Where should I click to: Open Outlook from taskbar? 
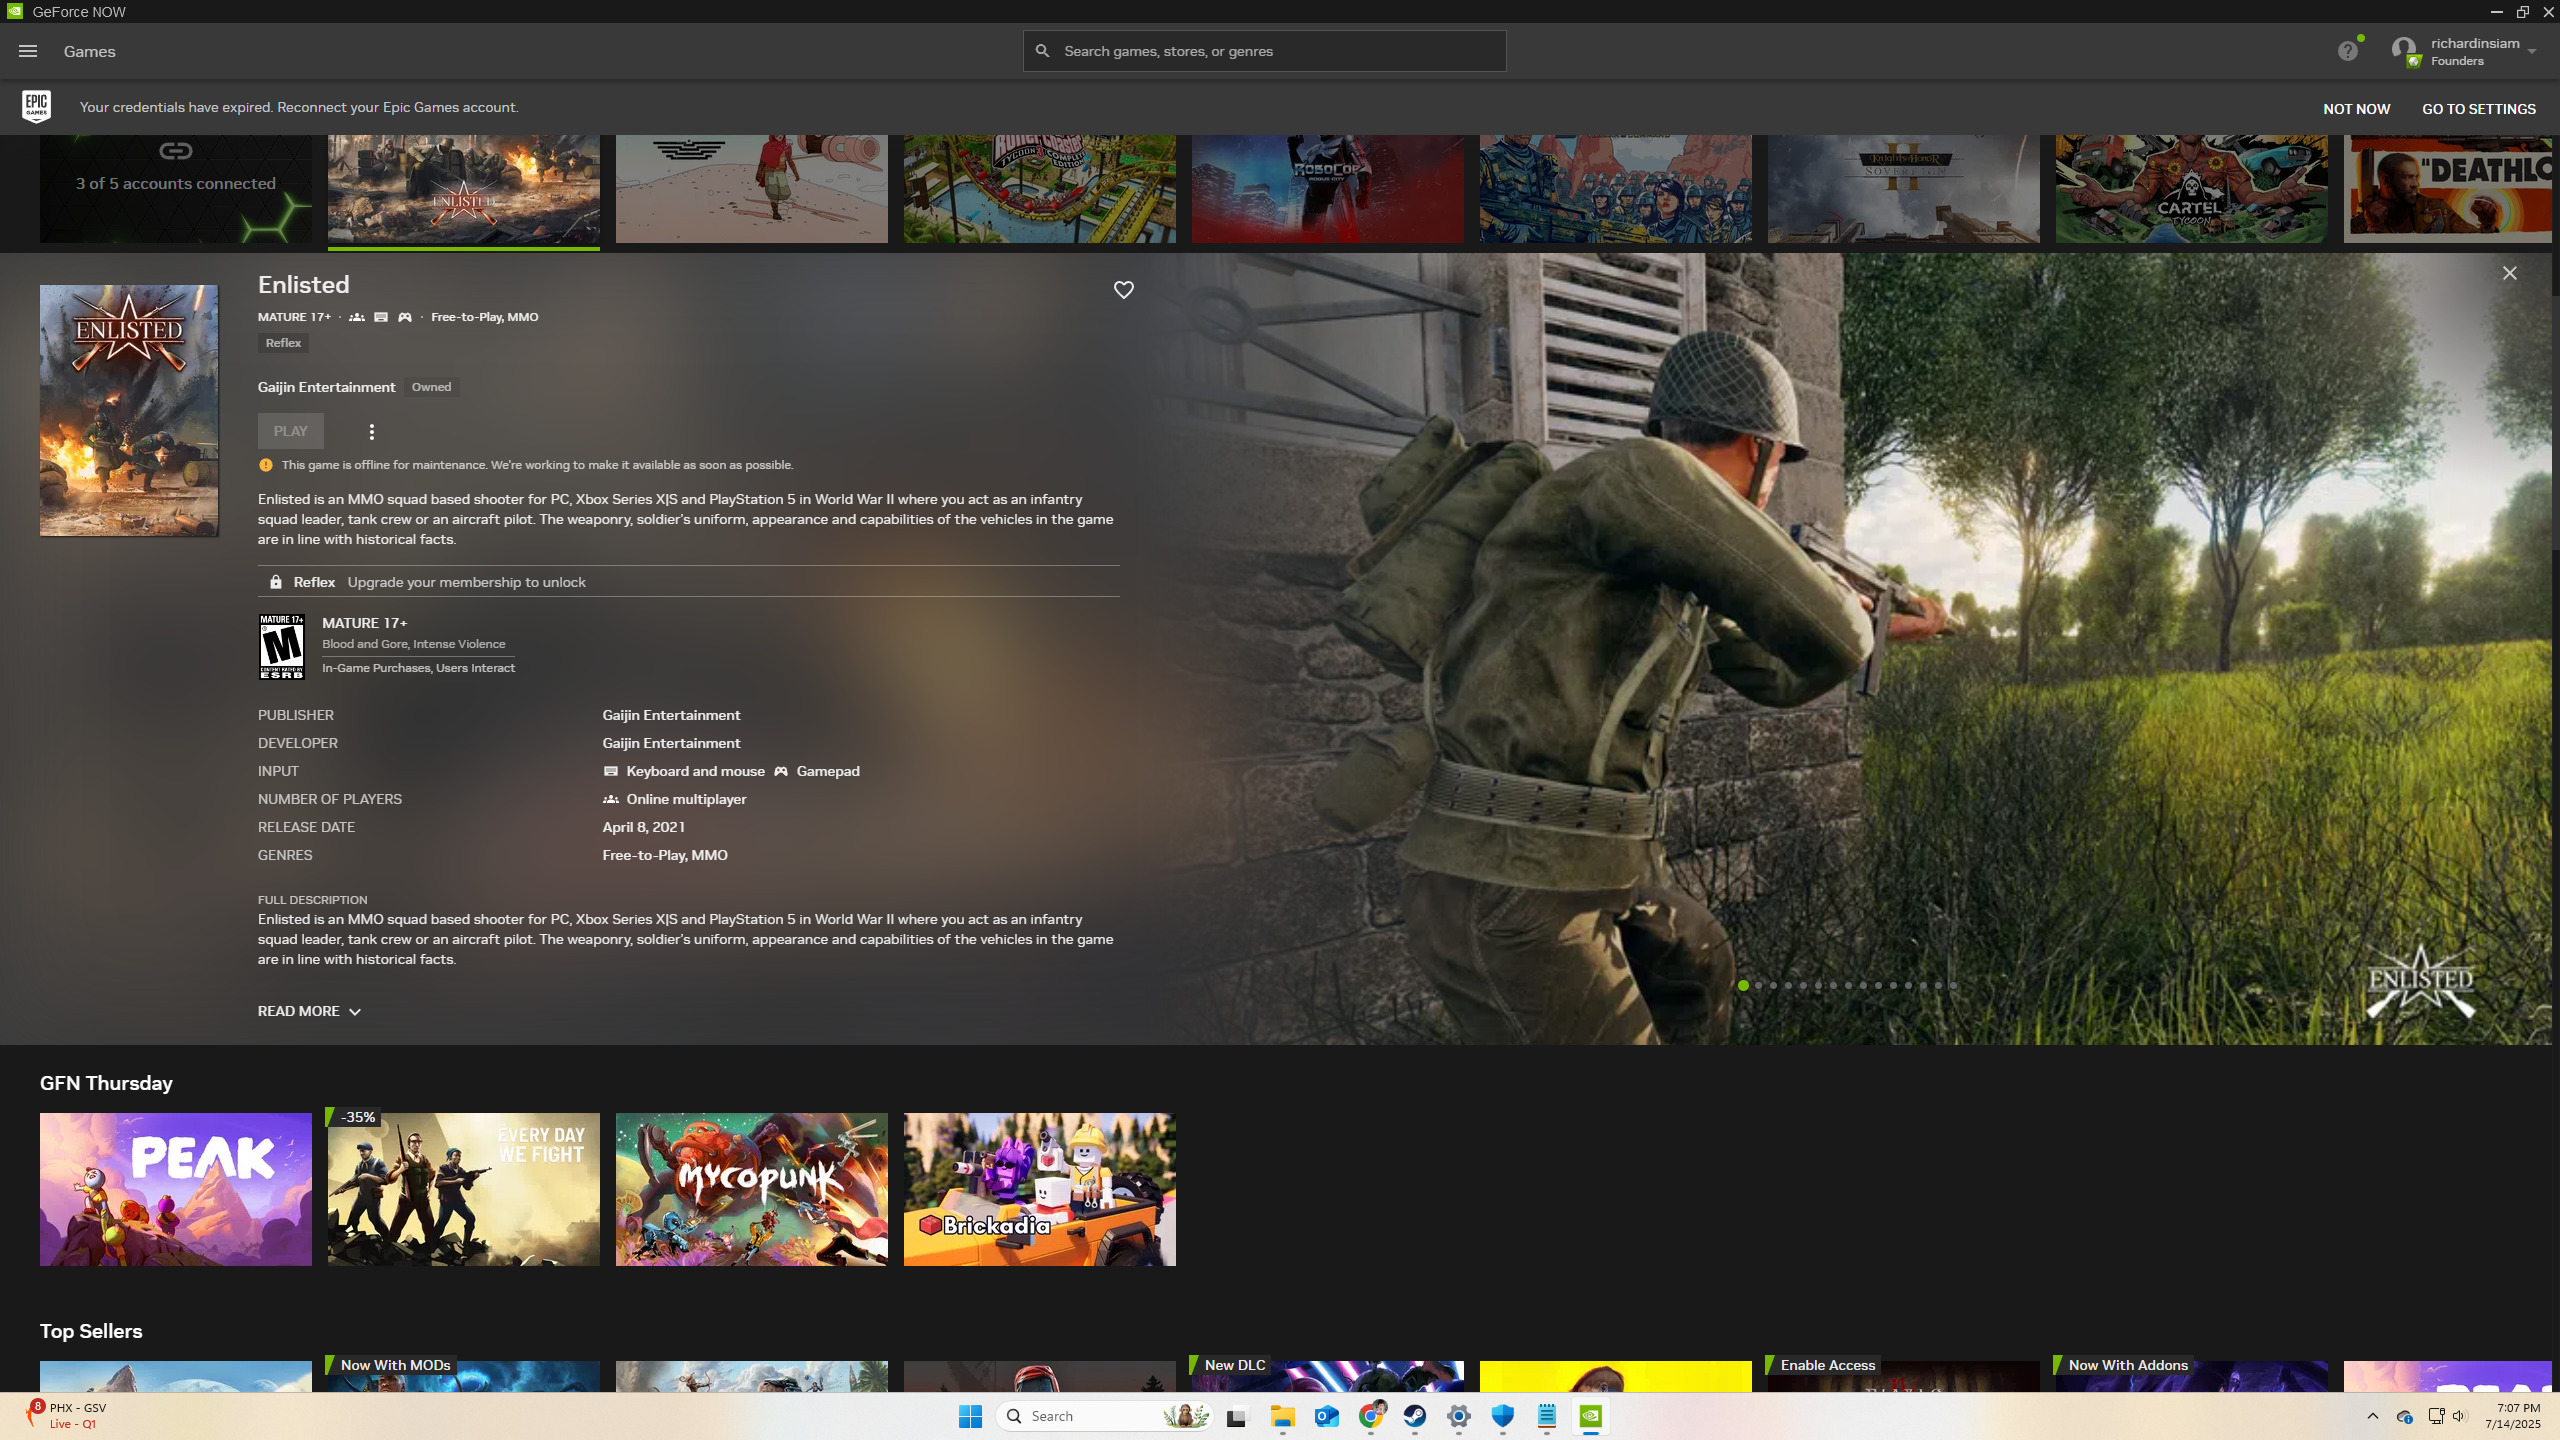pyautogui.click(x=1327, y=1416)
